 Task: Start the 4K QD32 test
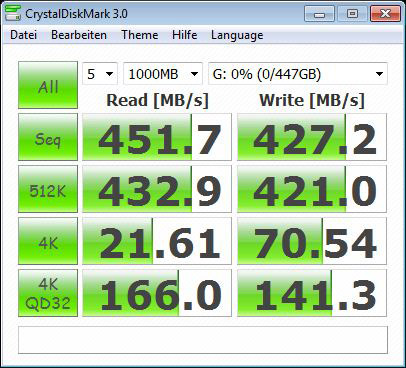coord(48,293)
